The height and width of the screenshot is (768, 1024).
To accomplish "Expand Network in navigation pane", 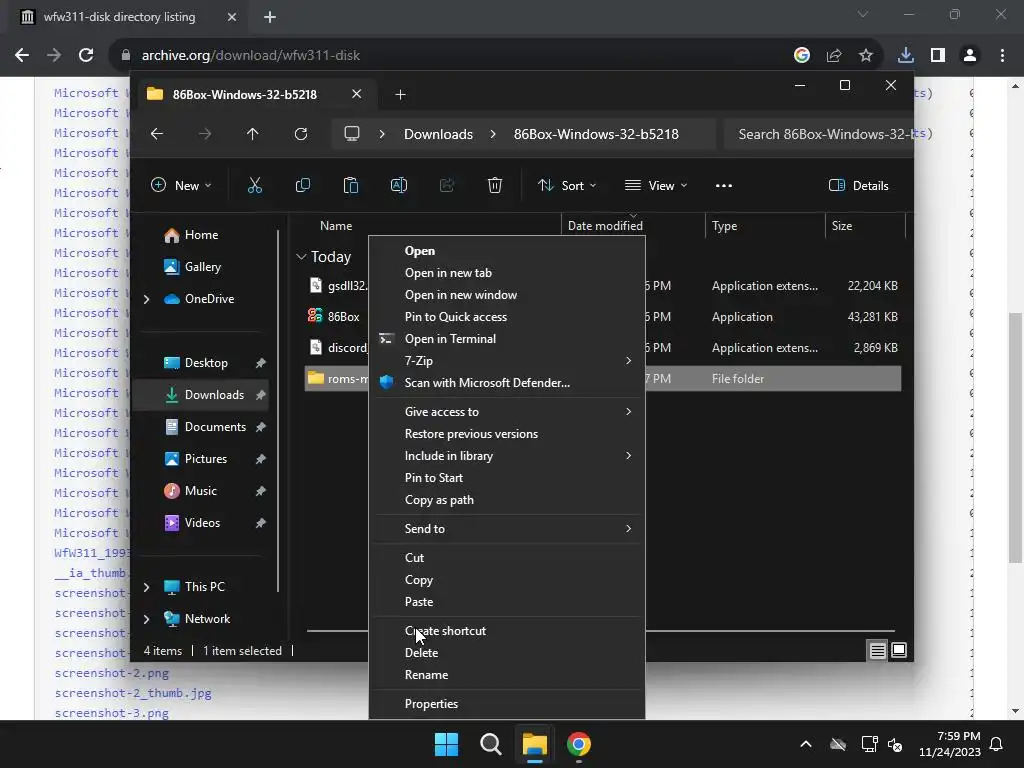I will pyautogui.click(x=146, y=619).
